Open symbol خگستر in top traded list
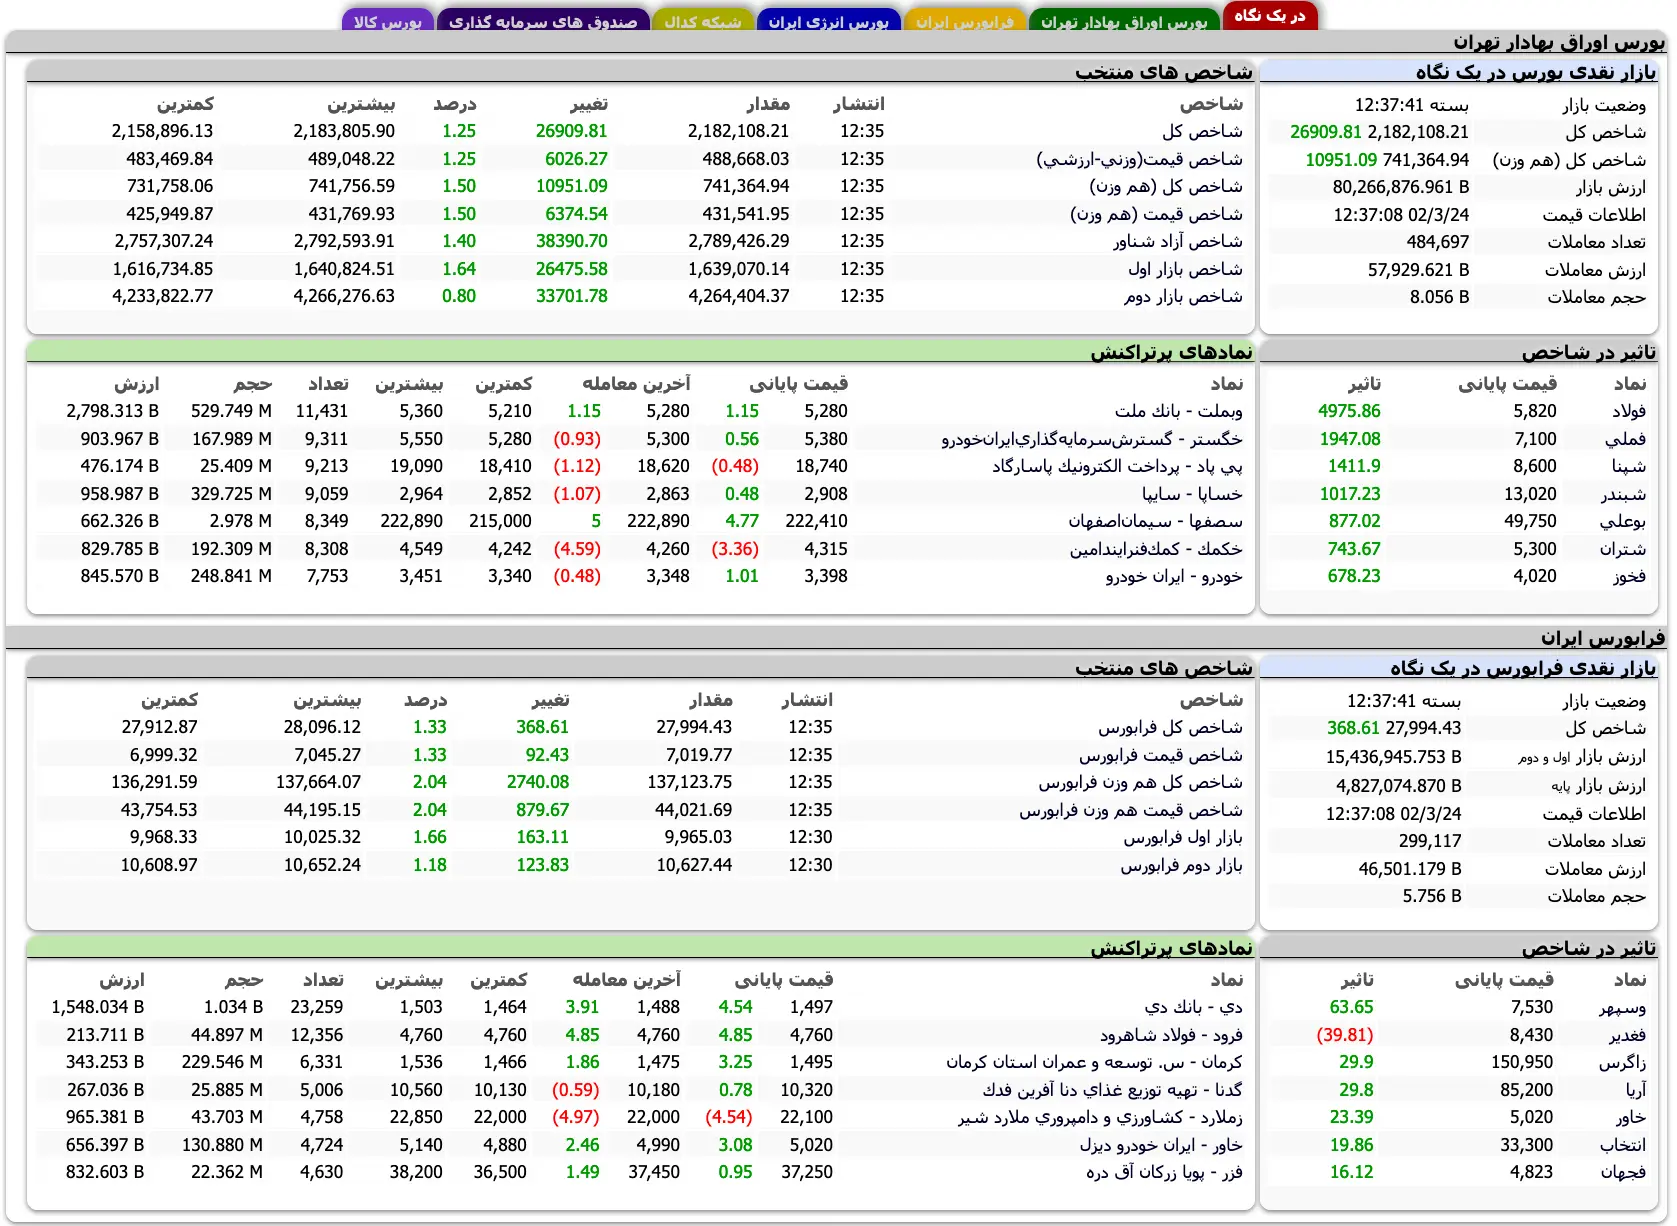 (1091, 439)
